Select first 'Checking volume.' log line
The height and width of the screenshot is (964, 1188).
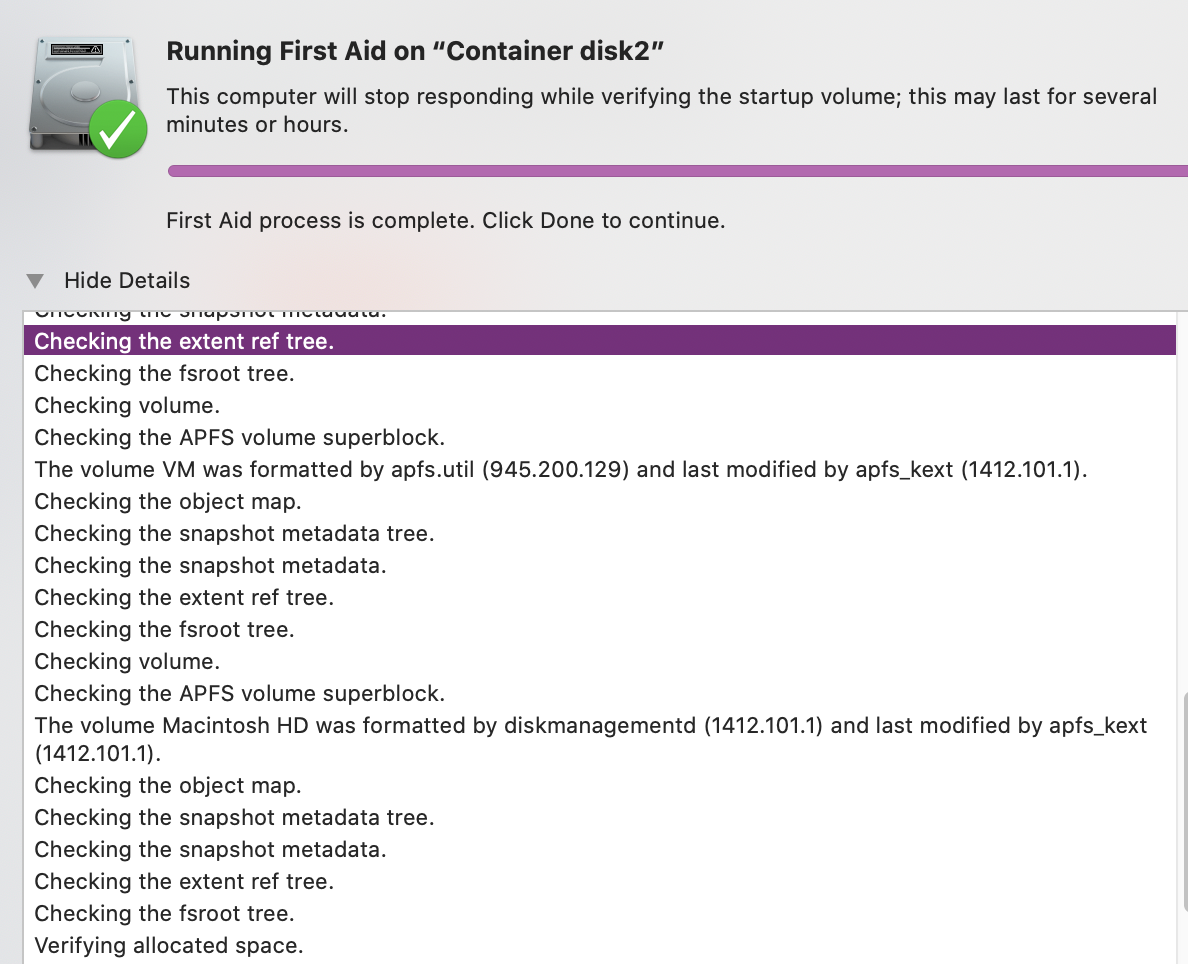tap(127, 405)
